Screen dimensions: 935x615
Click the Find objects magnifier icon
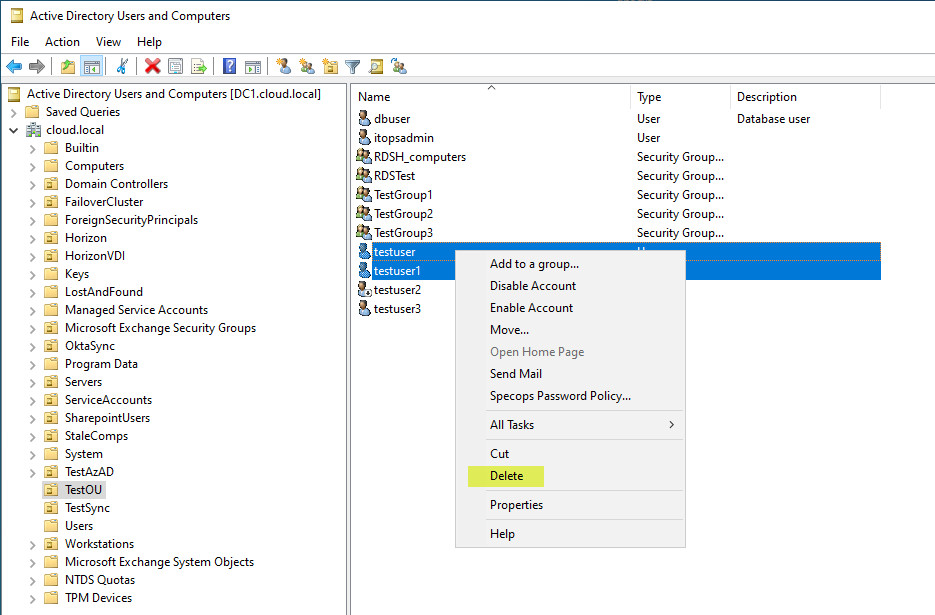tap(376, 66)
